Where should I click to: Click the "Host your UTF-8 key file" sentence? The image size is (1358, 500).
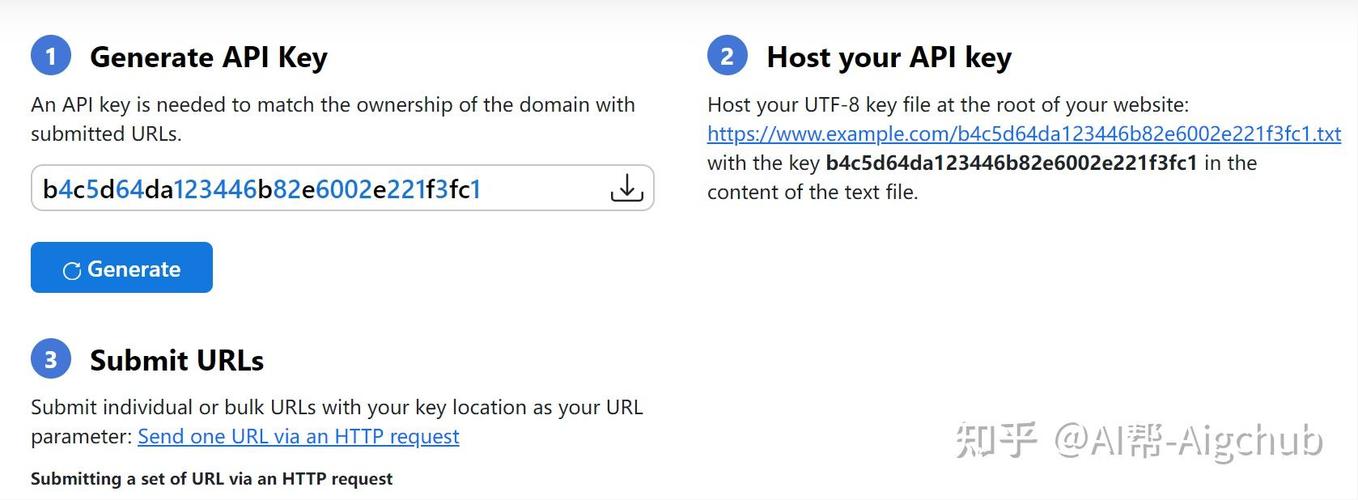[x=947, y=105]
